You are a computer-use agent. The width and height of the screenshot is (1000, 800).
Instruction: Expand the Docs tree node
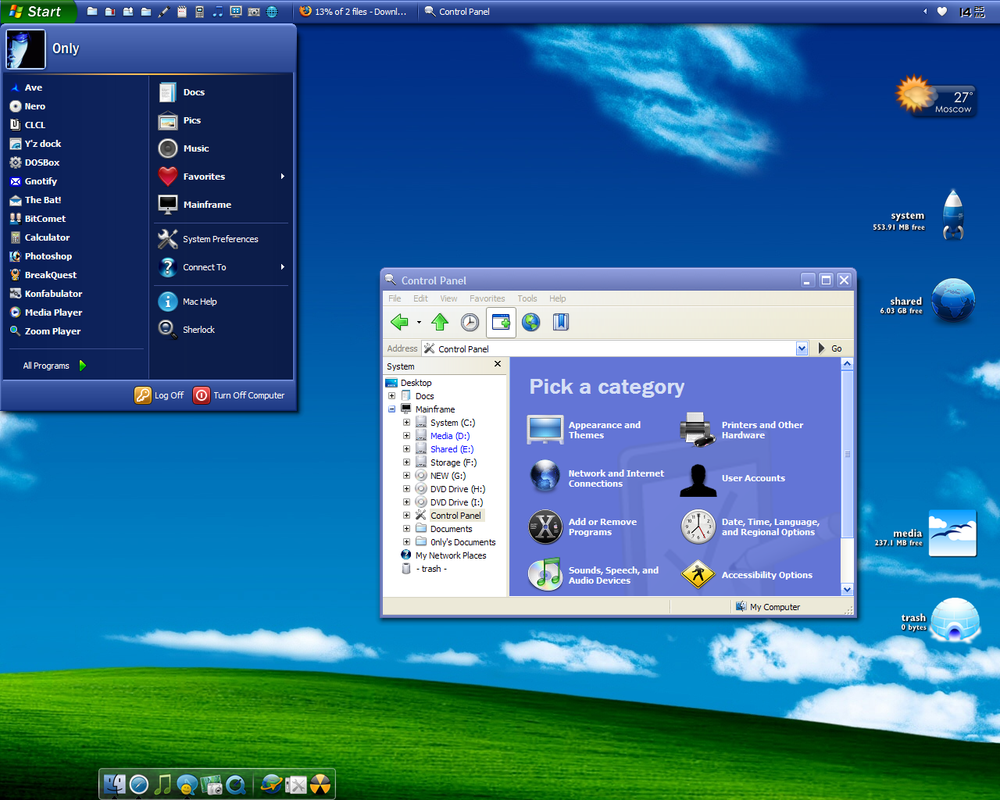pos(392,396)
